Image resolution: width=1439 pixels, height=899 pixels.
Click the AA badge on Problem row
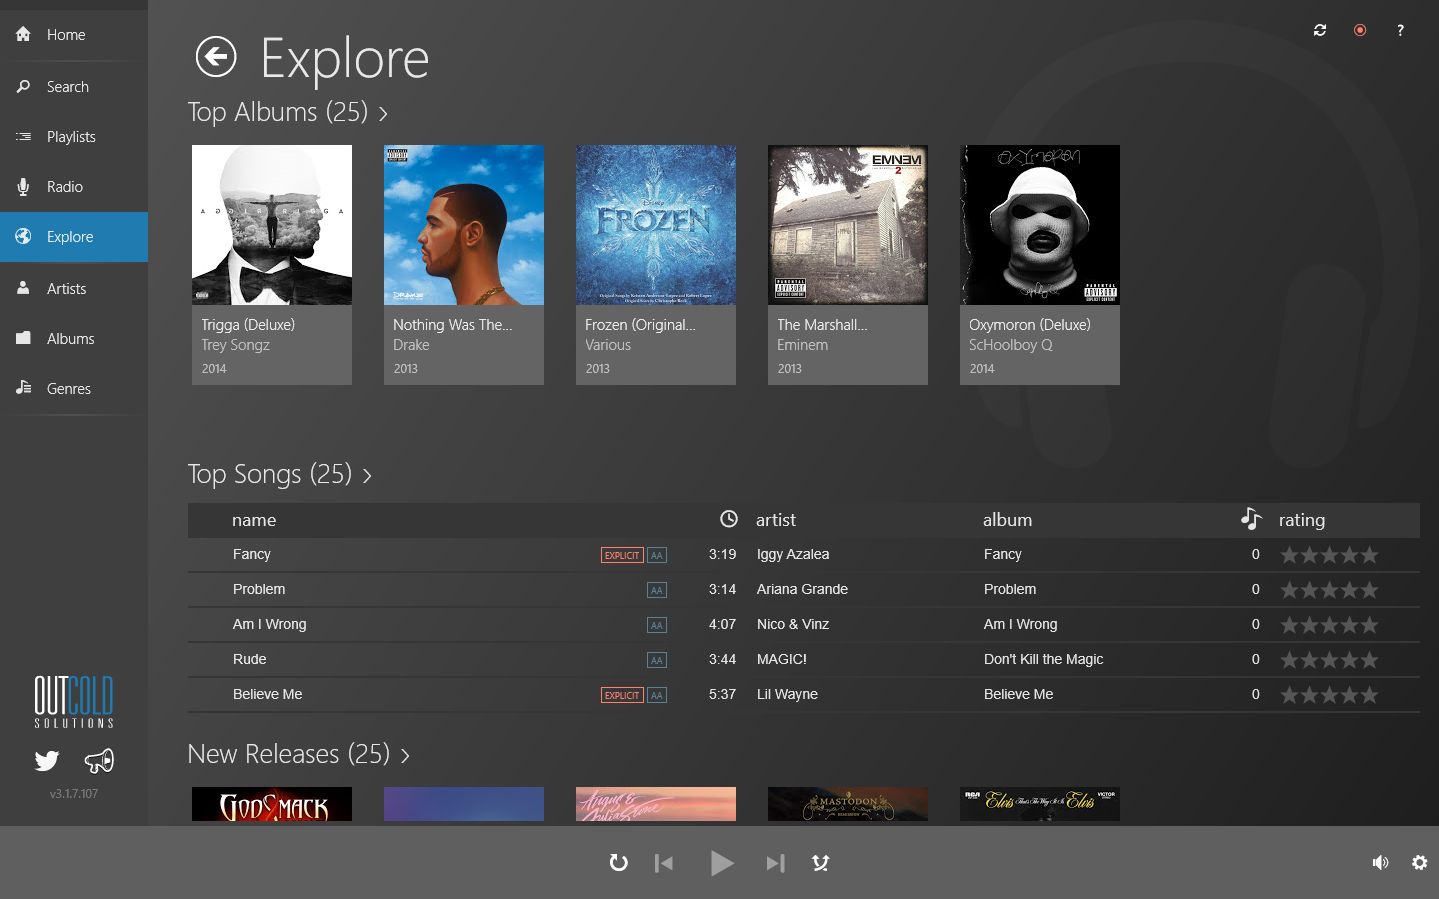click(x=657, y=590)
